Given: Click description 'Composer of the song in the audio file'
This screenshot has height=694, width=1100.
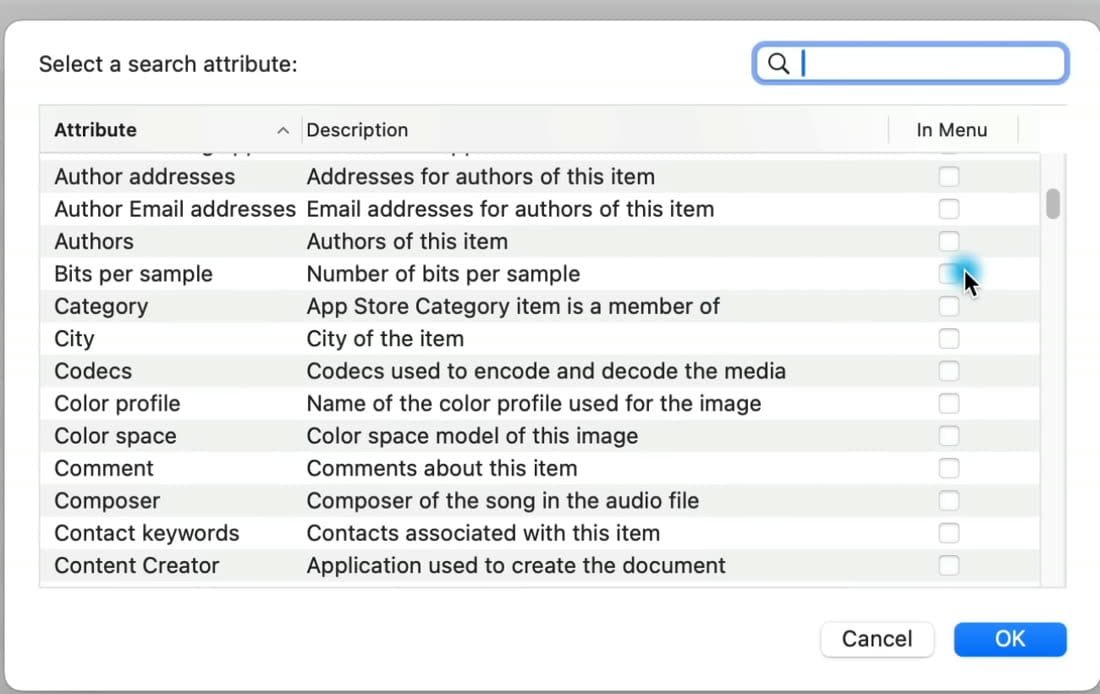Looking at the screenshot, I should tap(502, 501).
